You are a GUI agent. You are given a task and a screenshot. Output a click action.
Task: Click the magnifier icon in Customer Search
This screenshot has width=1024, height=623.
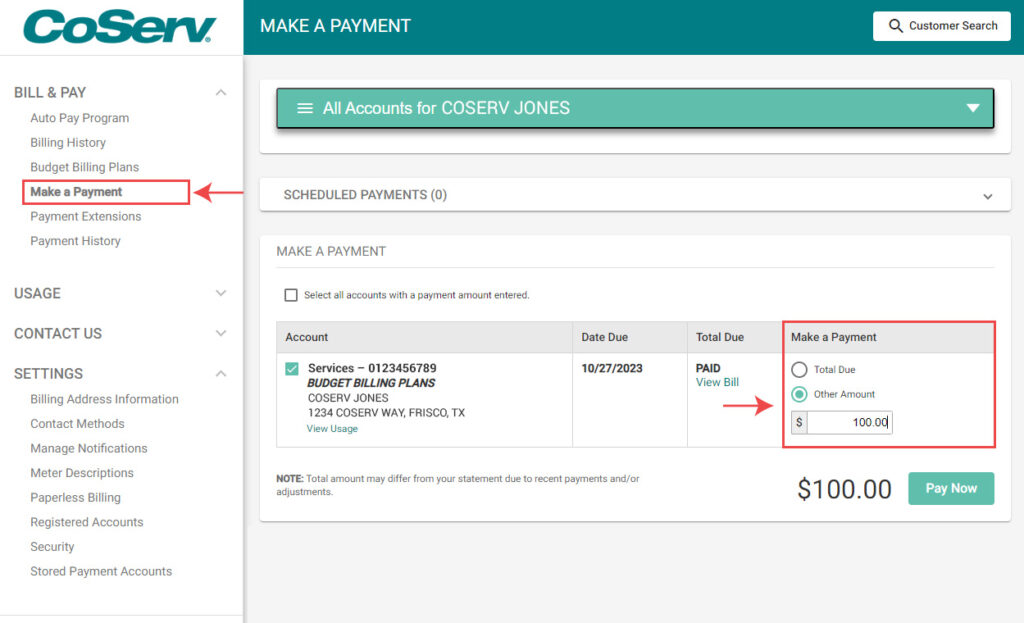[x=895, y=26]
